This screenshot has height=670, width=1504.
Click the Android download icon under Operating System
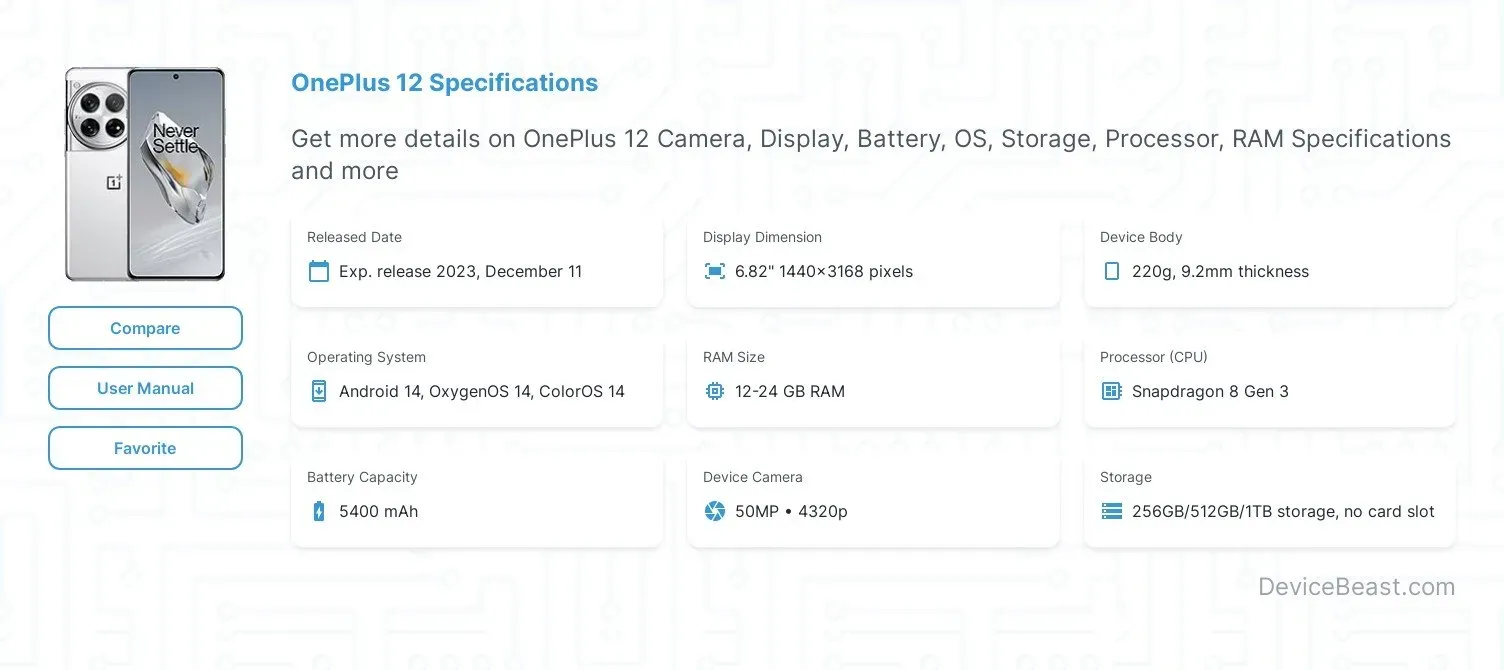point(318,391)
